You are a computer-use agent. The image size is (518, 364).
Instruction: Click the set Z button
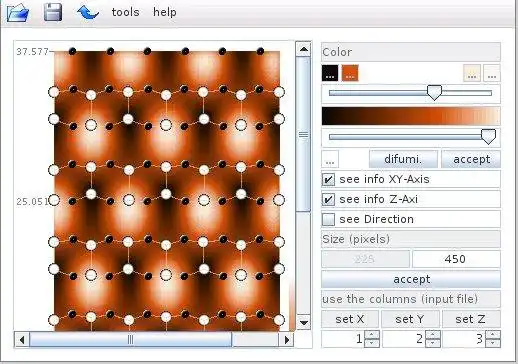[471, 319]
